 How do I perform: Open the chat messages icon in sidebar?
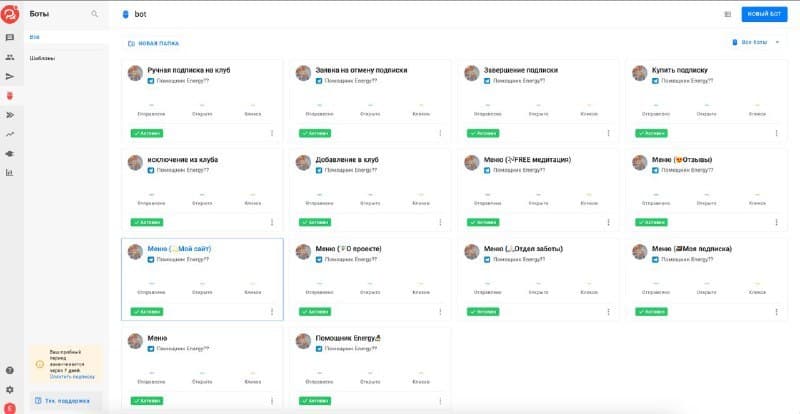[10, 38]
